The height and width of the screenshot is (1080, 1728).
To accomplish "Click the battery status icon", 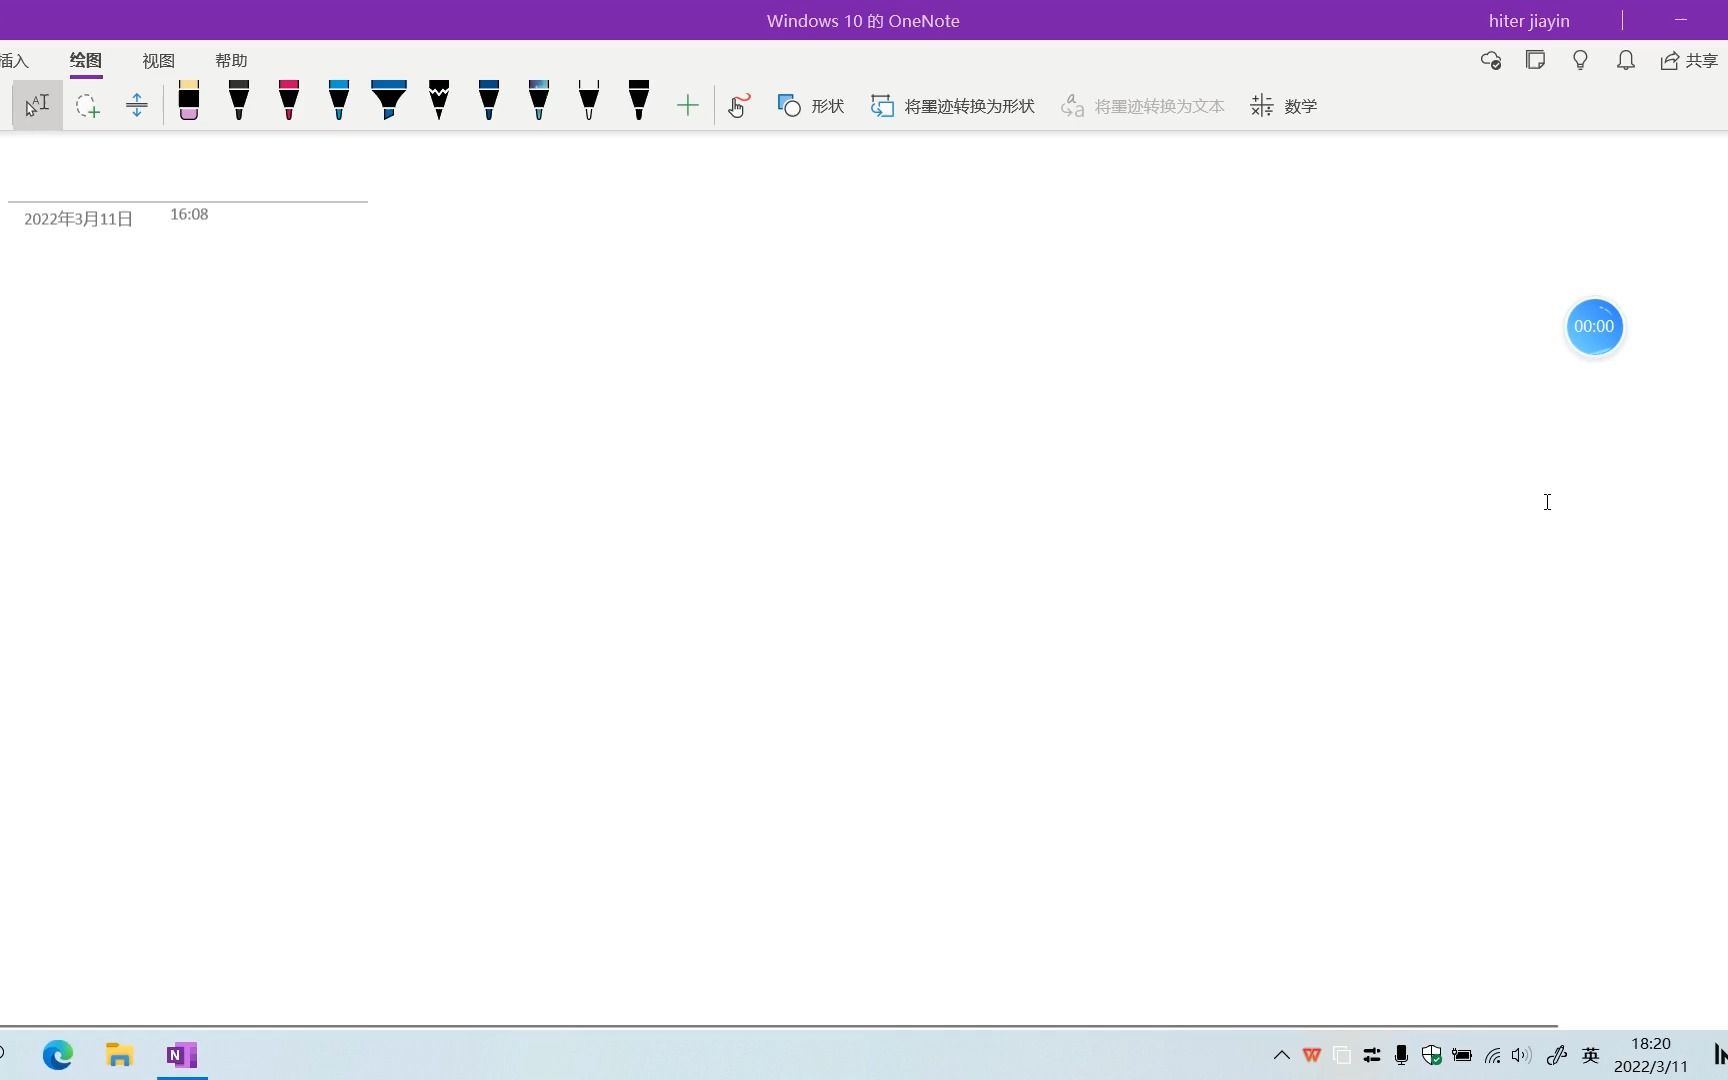I will pos(1462,1055).
